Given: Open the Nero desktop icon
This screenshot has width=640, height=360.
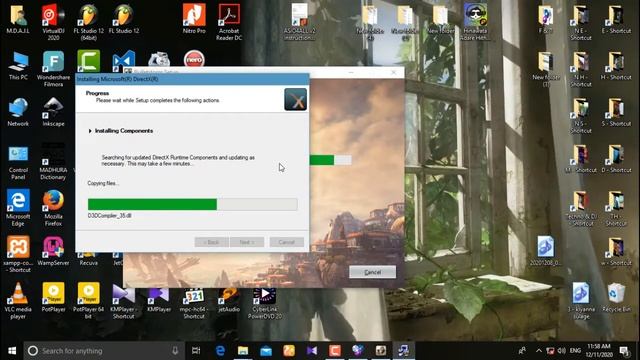Looking at the screenshot, I should pos(194,59).
